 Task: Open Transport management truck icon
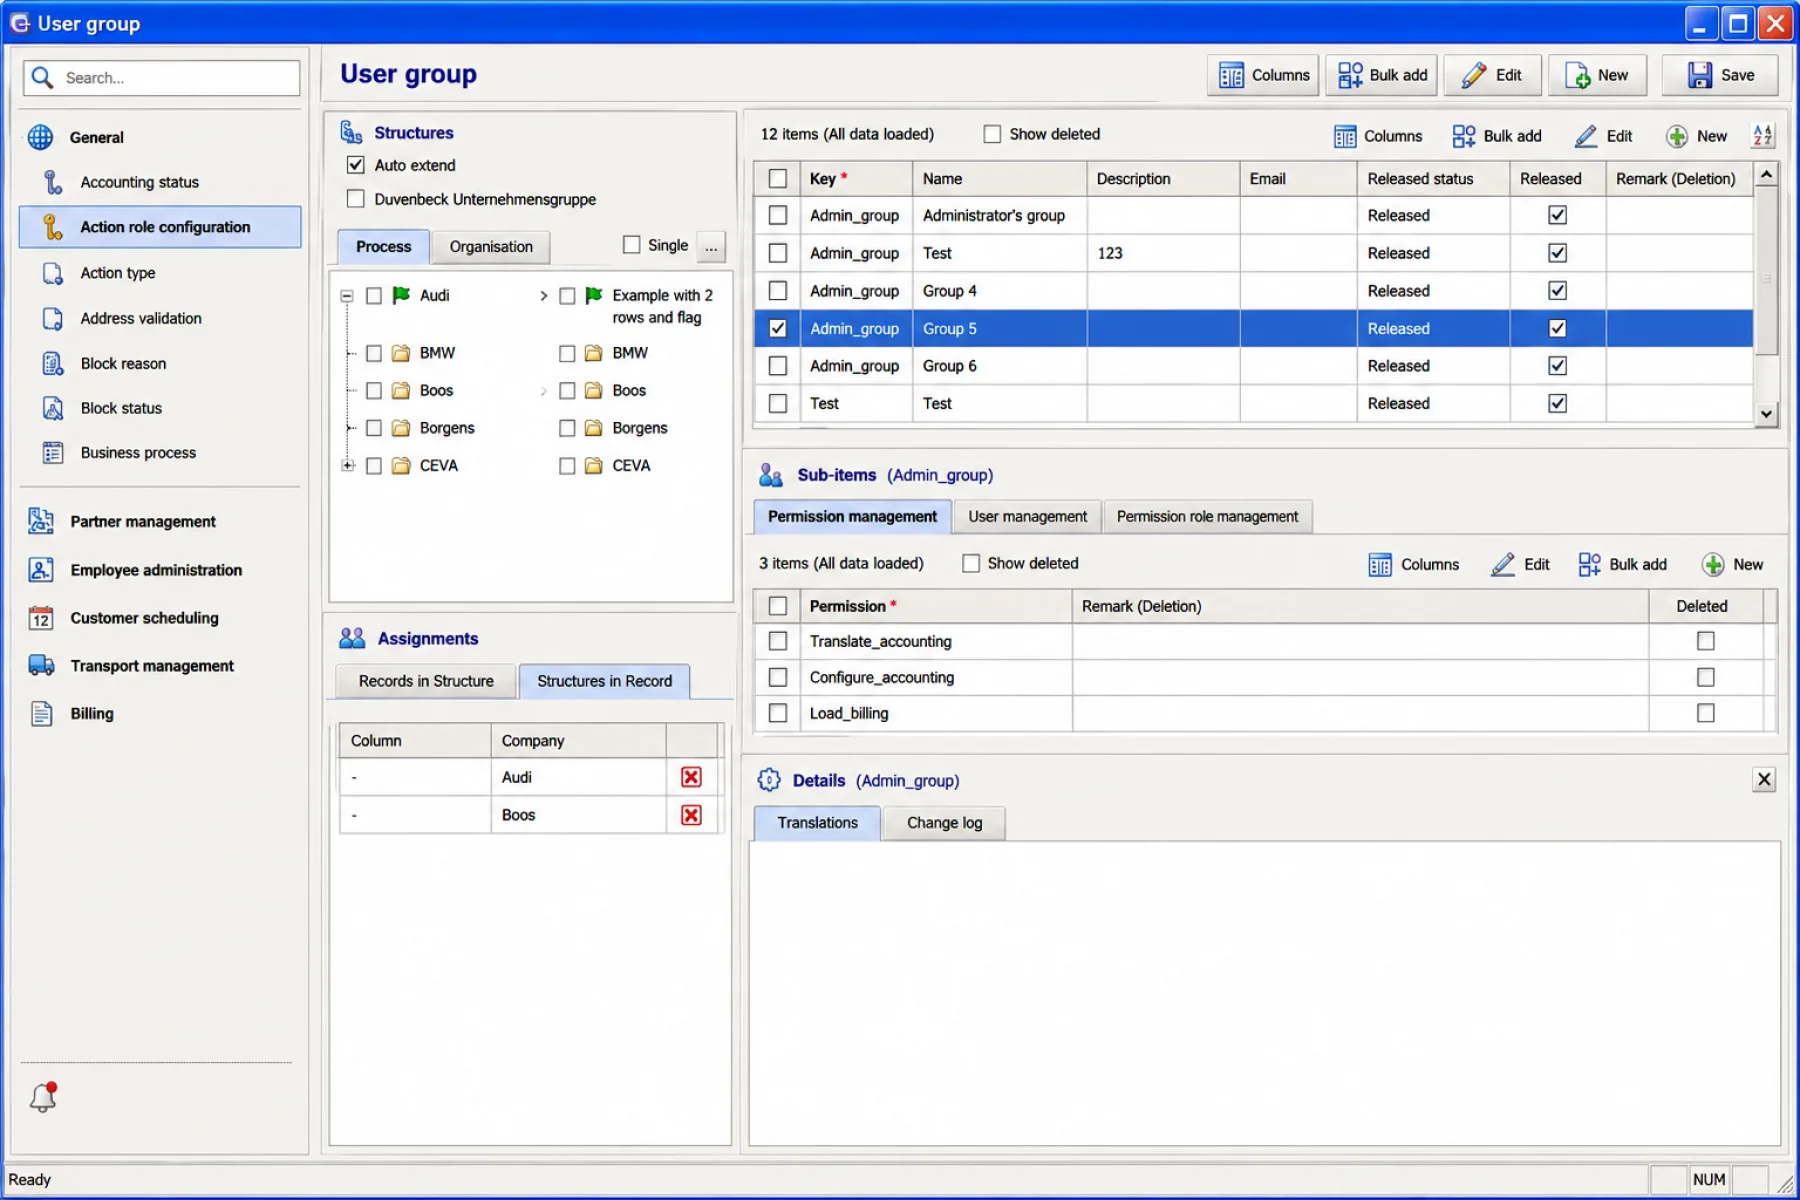point(41,666)
